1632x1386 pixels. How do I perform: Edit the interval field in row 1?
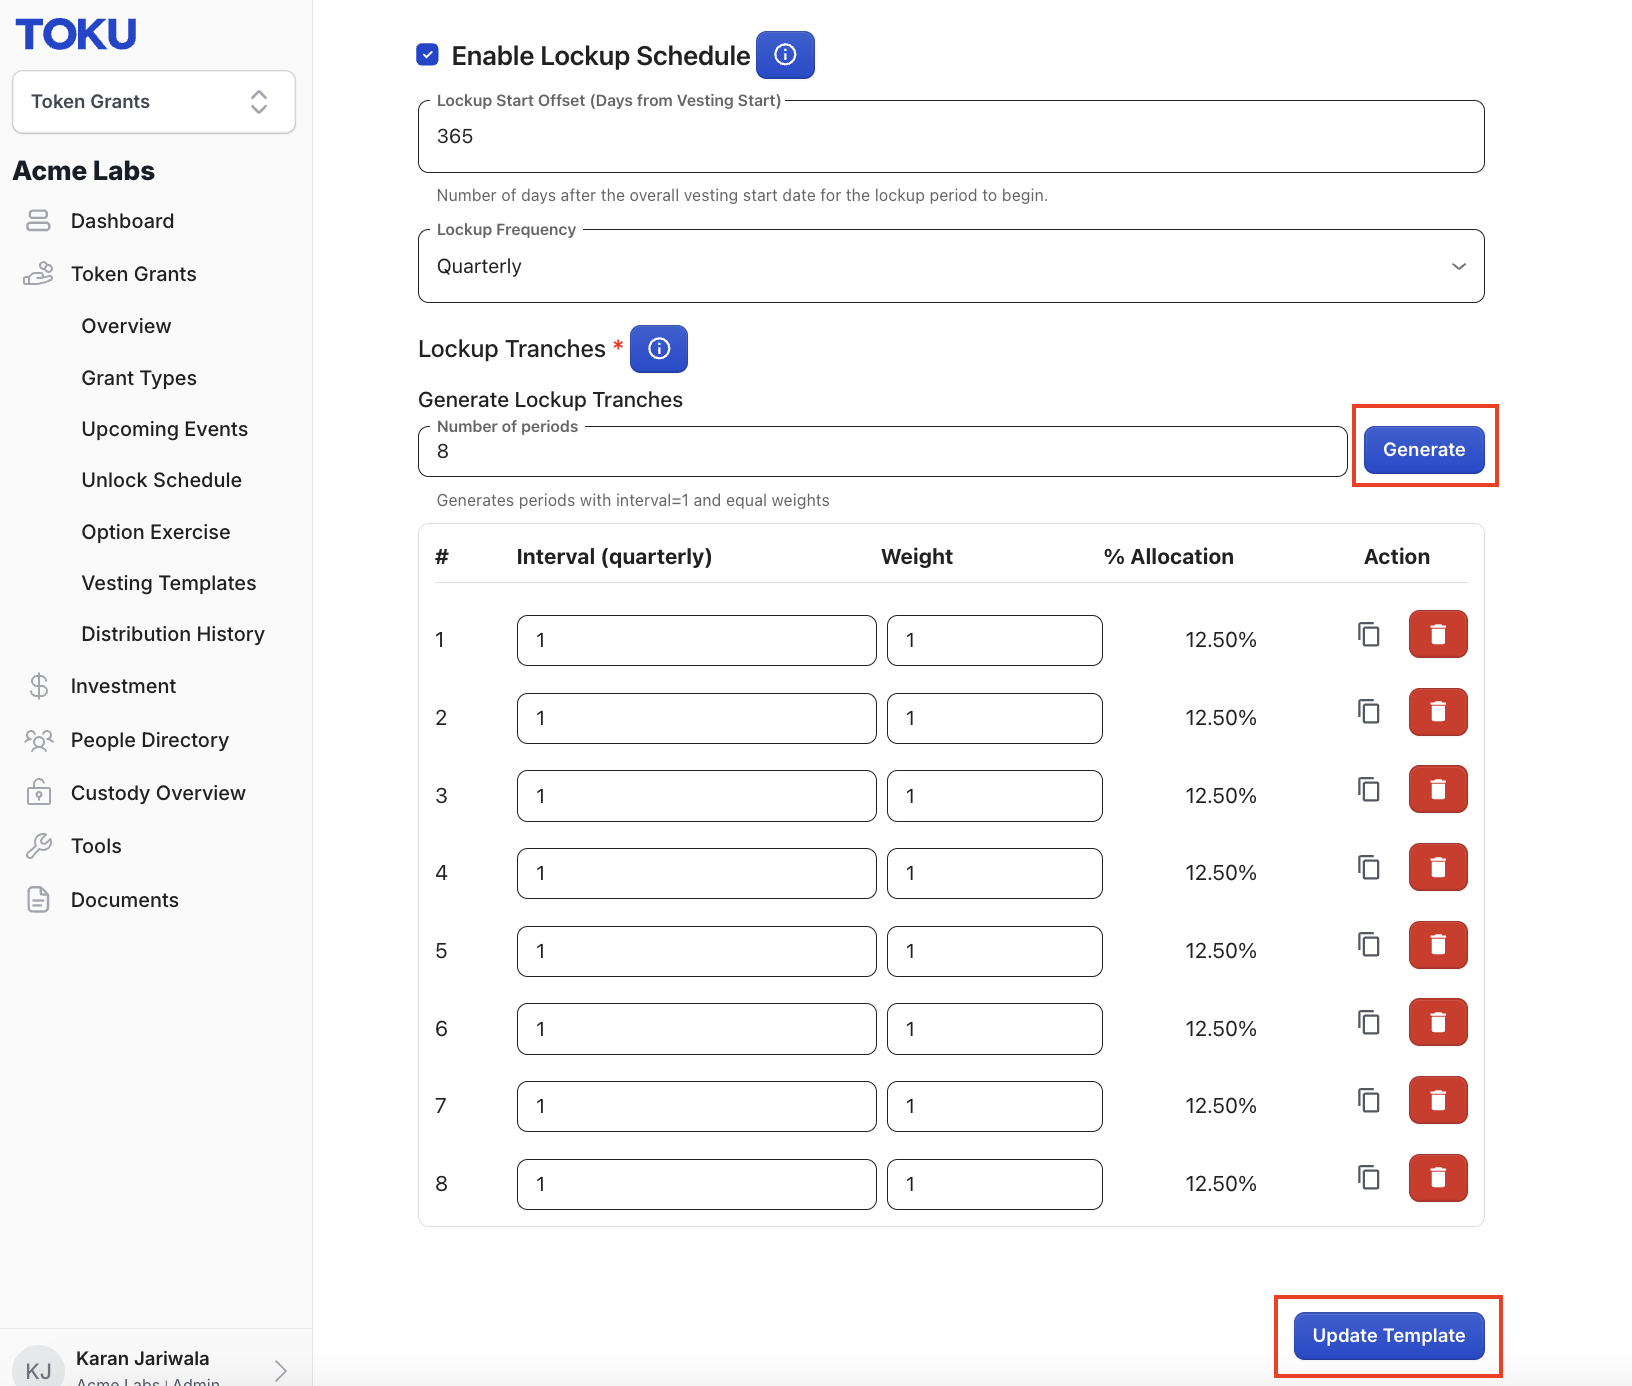[x=697, y=640]
